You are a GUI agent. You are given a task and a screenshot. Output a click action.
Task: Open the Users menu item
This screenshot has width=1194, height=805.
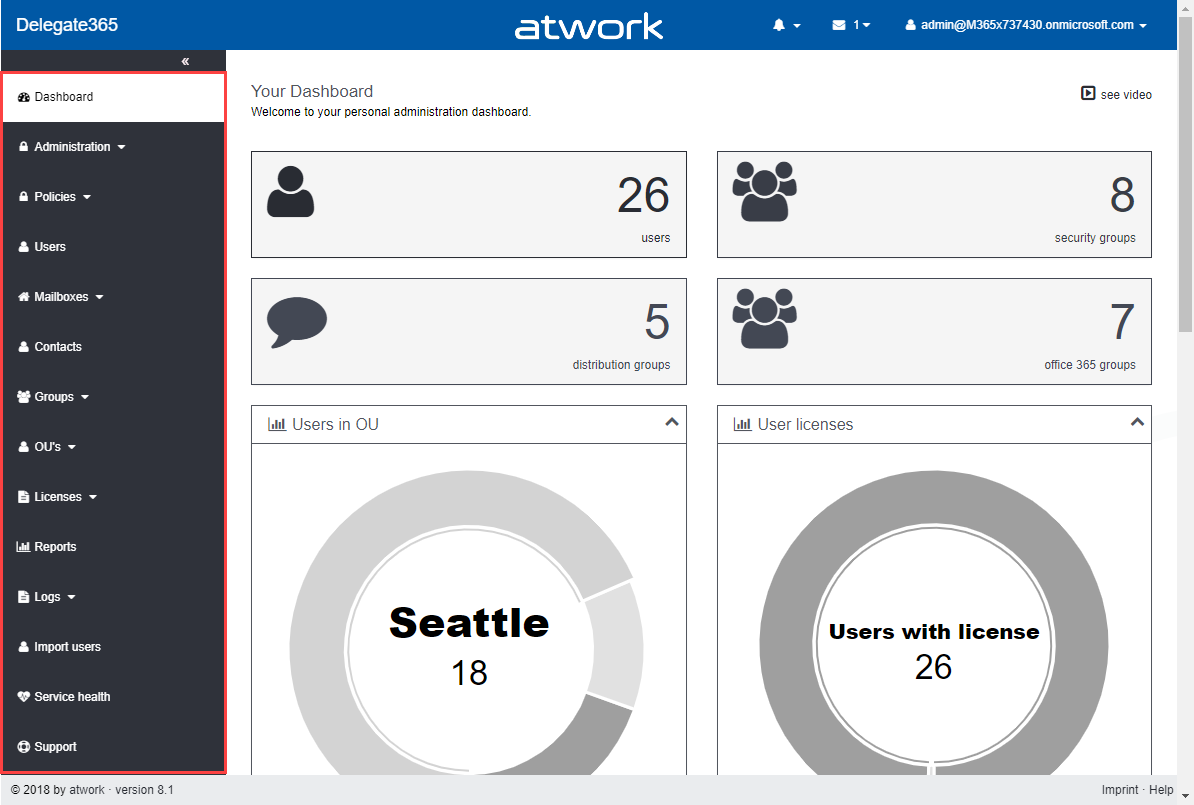113,247
